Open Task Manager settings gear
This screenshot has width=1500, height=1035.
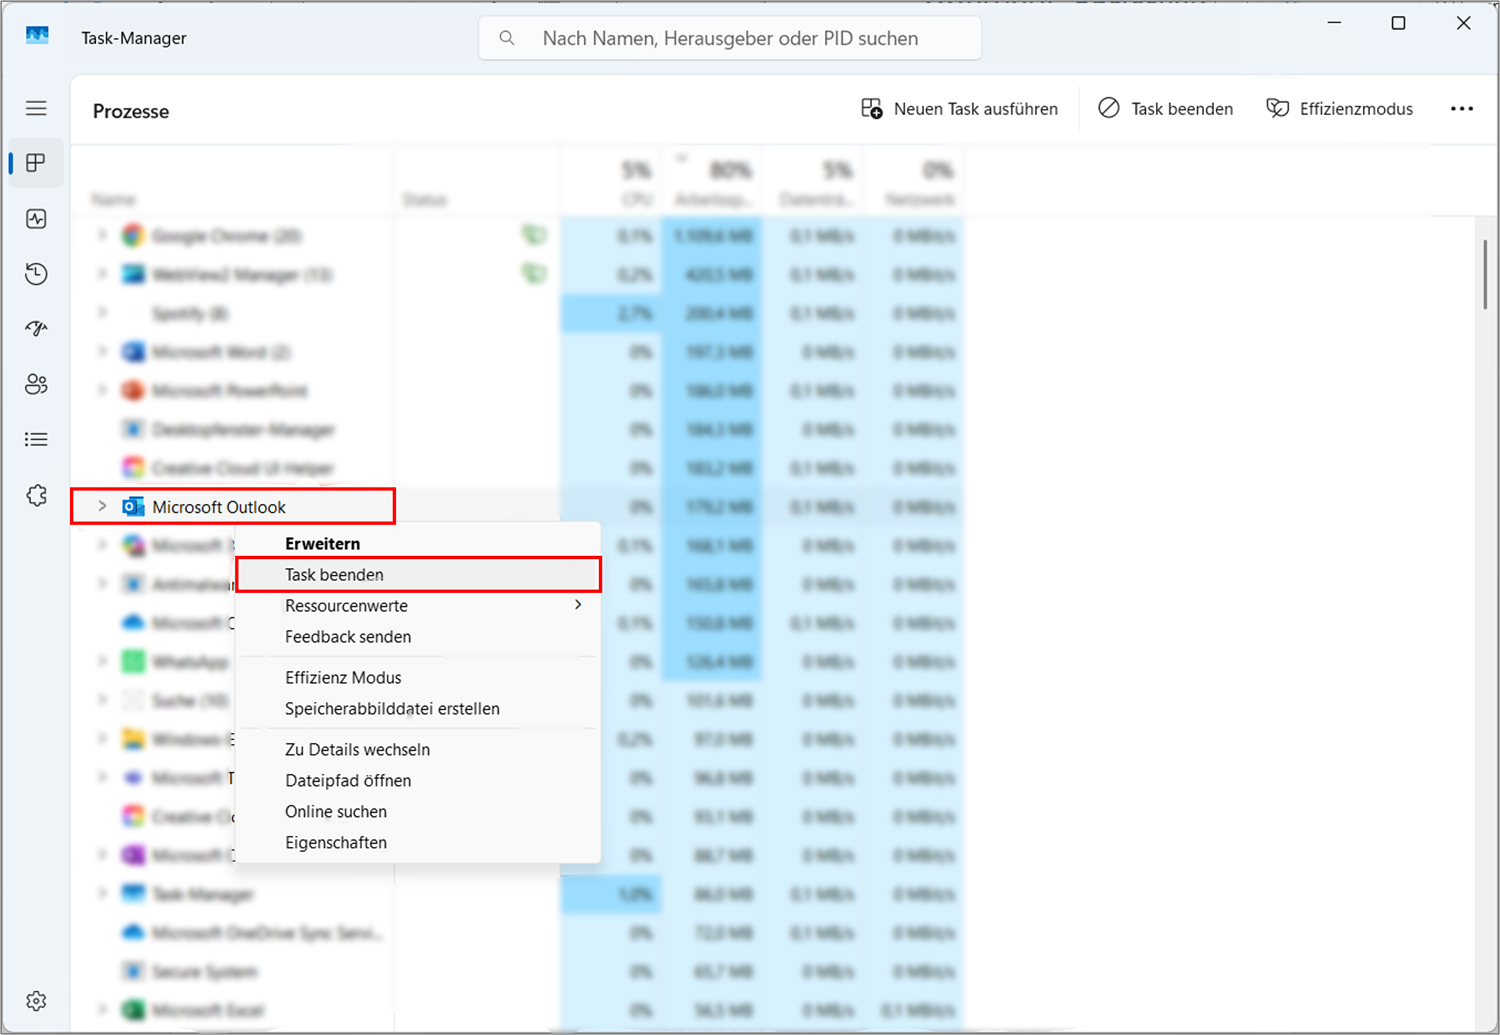tap(36, 1001)
